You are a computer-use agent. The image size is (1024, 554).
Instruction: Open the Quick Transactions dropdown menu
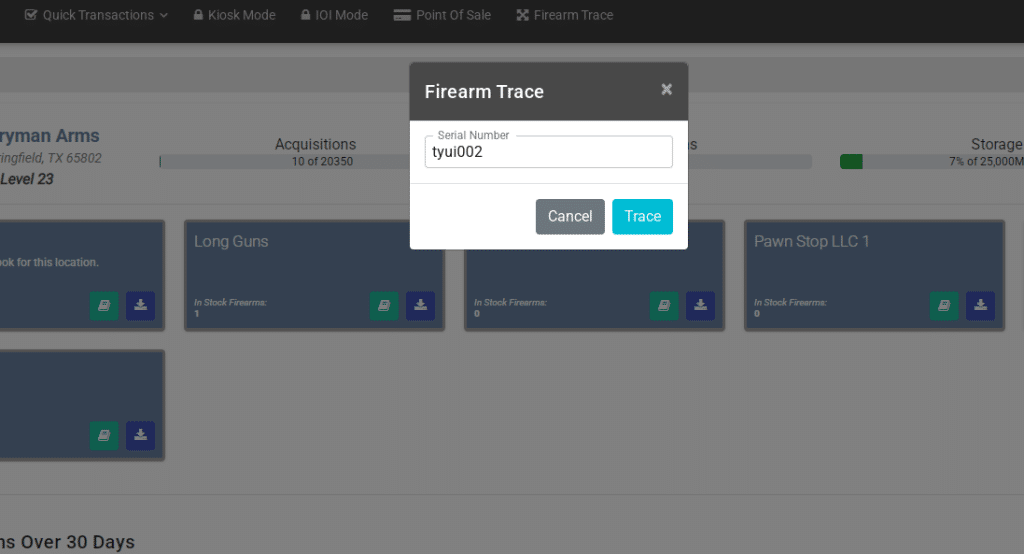[x=96, y=15]
